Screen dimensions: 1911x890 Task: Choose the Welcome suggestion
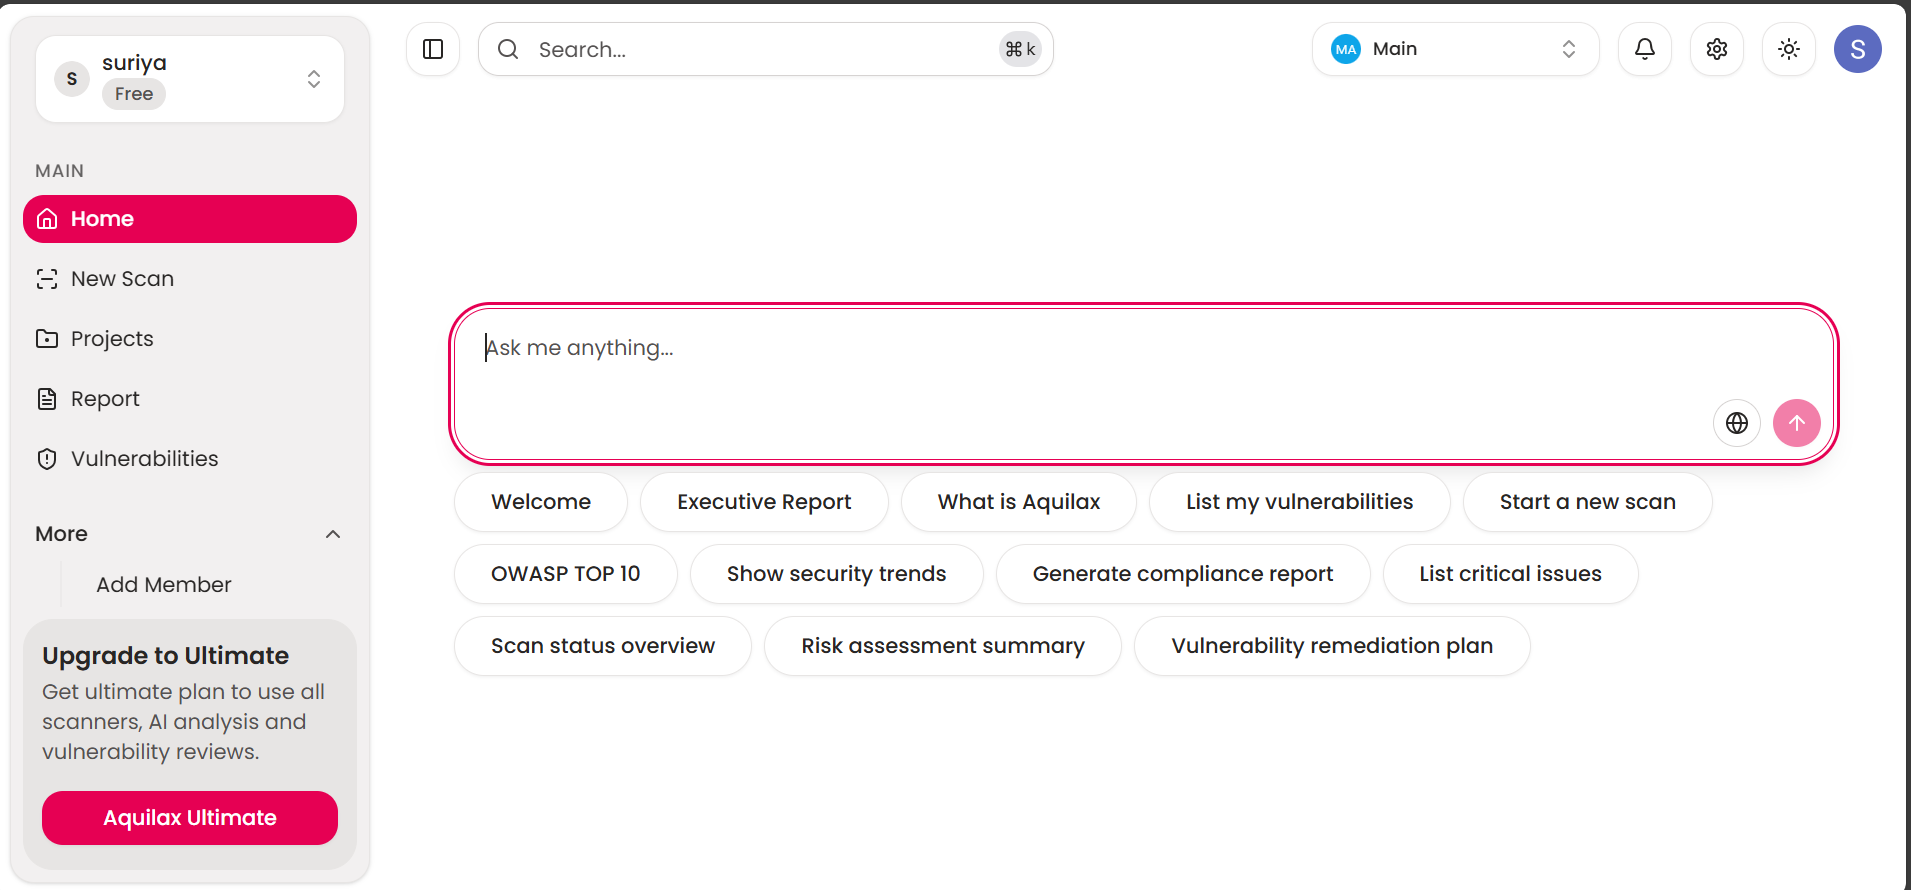click(541, 502)
